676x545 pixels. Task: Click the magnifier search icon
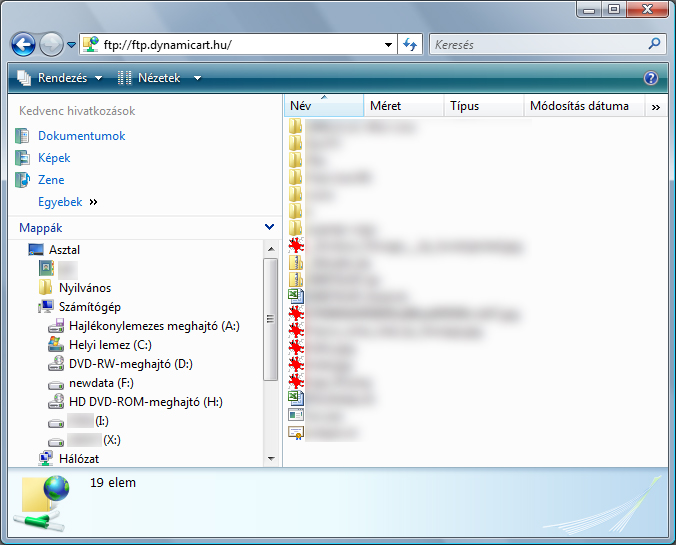[x=654, y=44]
